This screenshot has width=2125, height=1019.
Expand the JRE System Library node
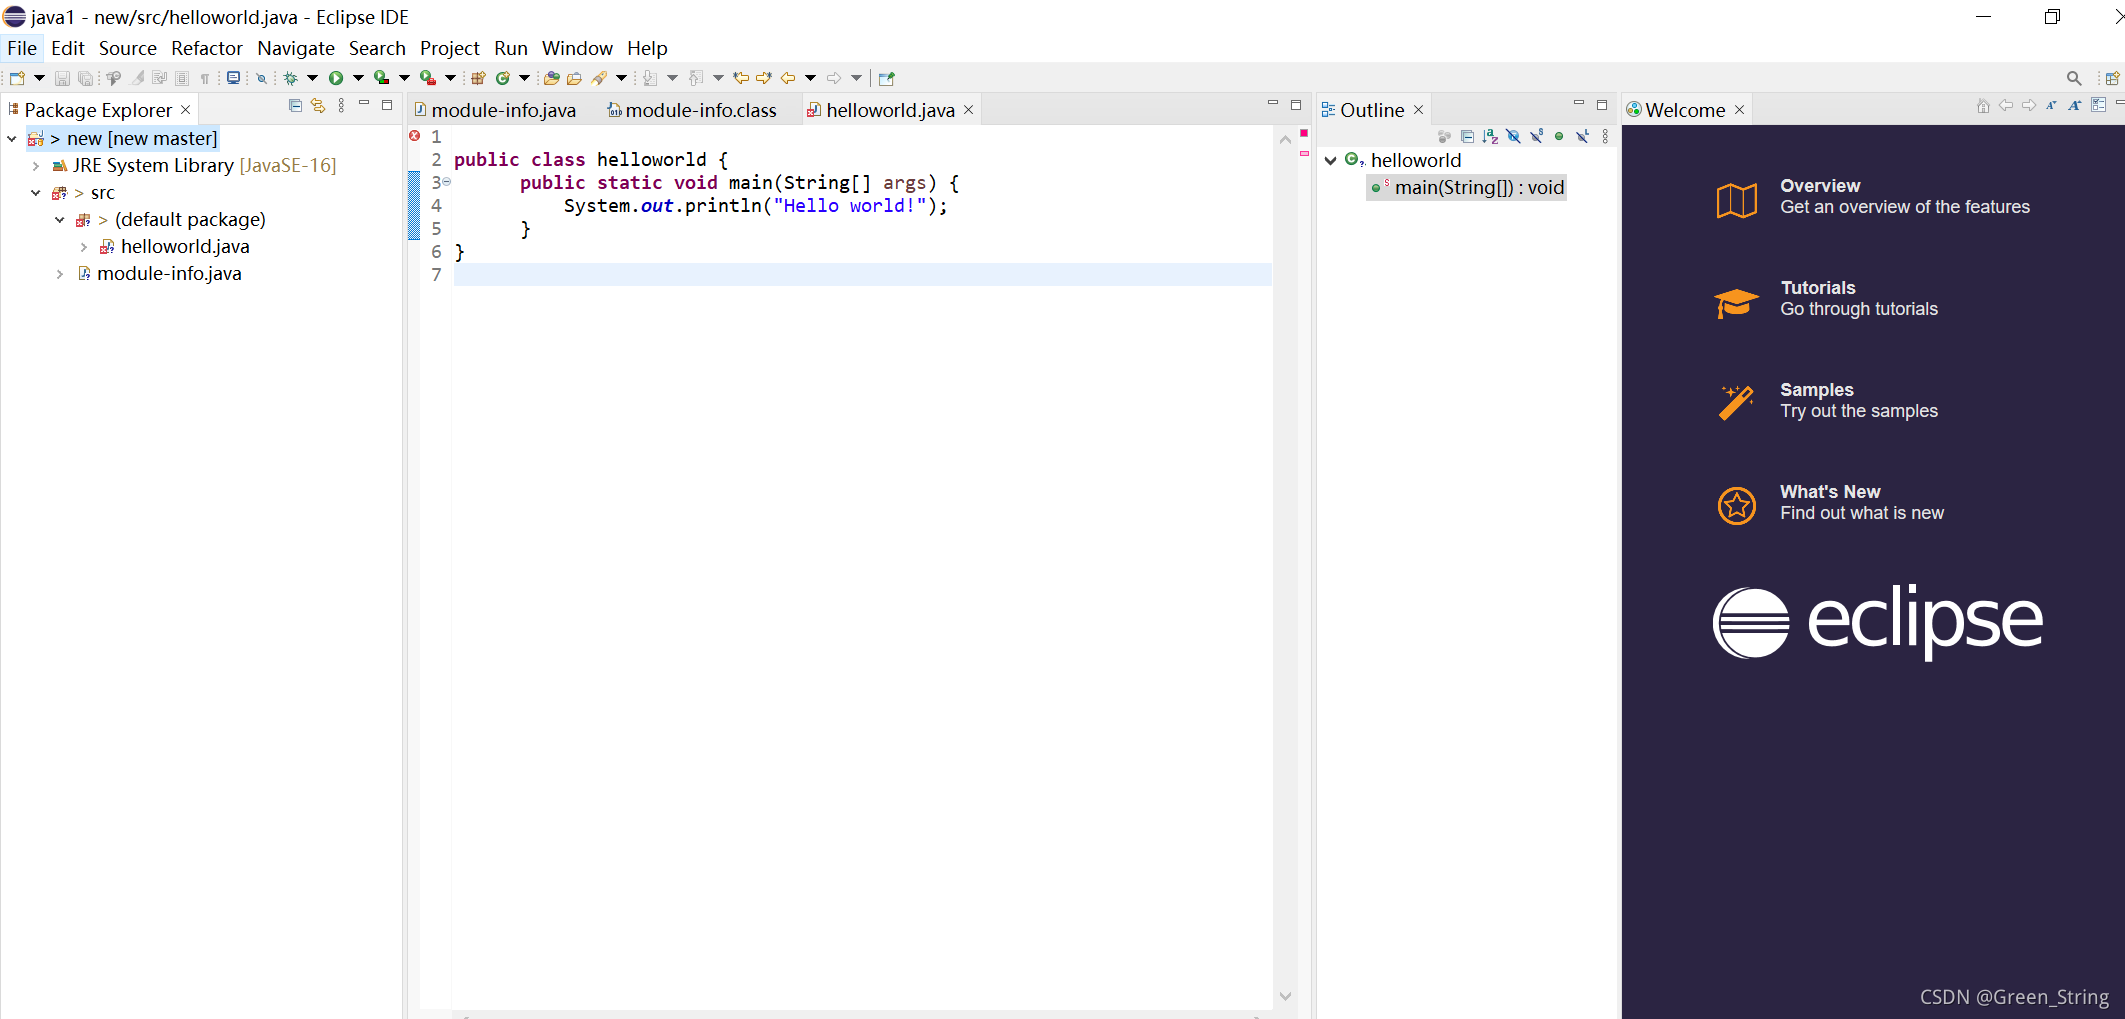coord(37,165)
